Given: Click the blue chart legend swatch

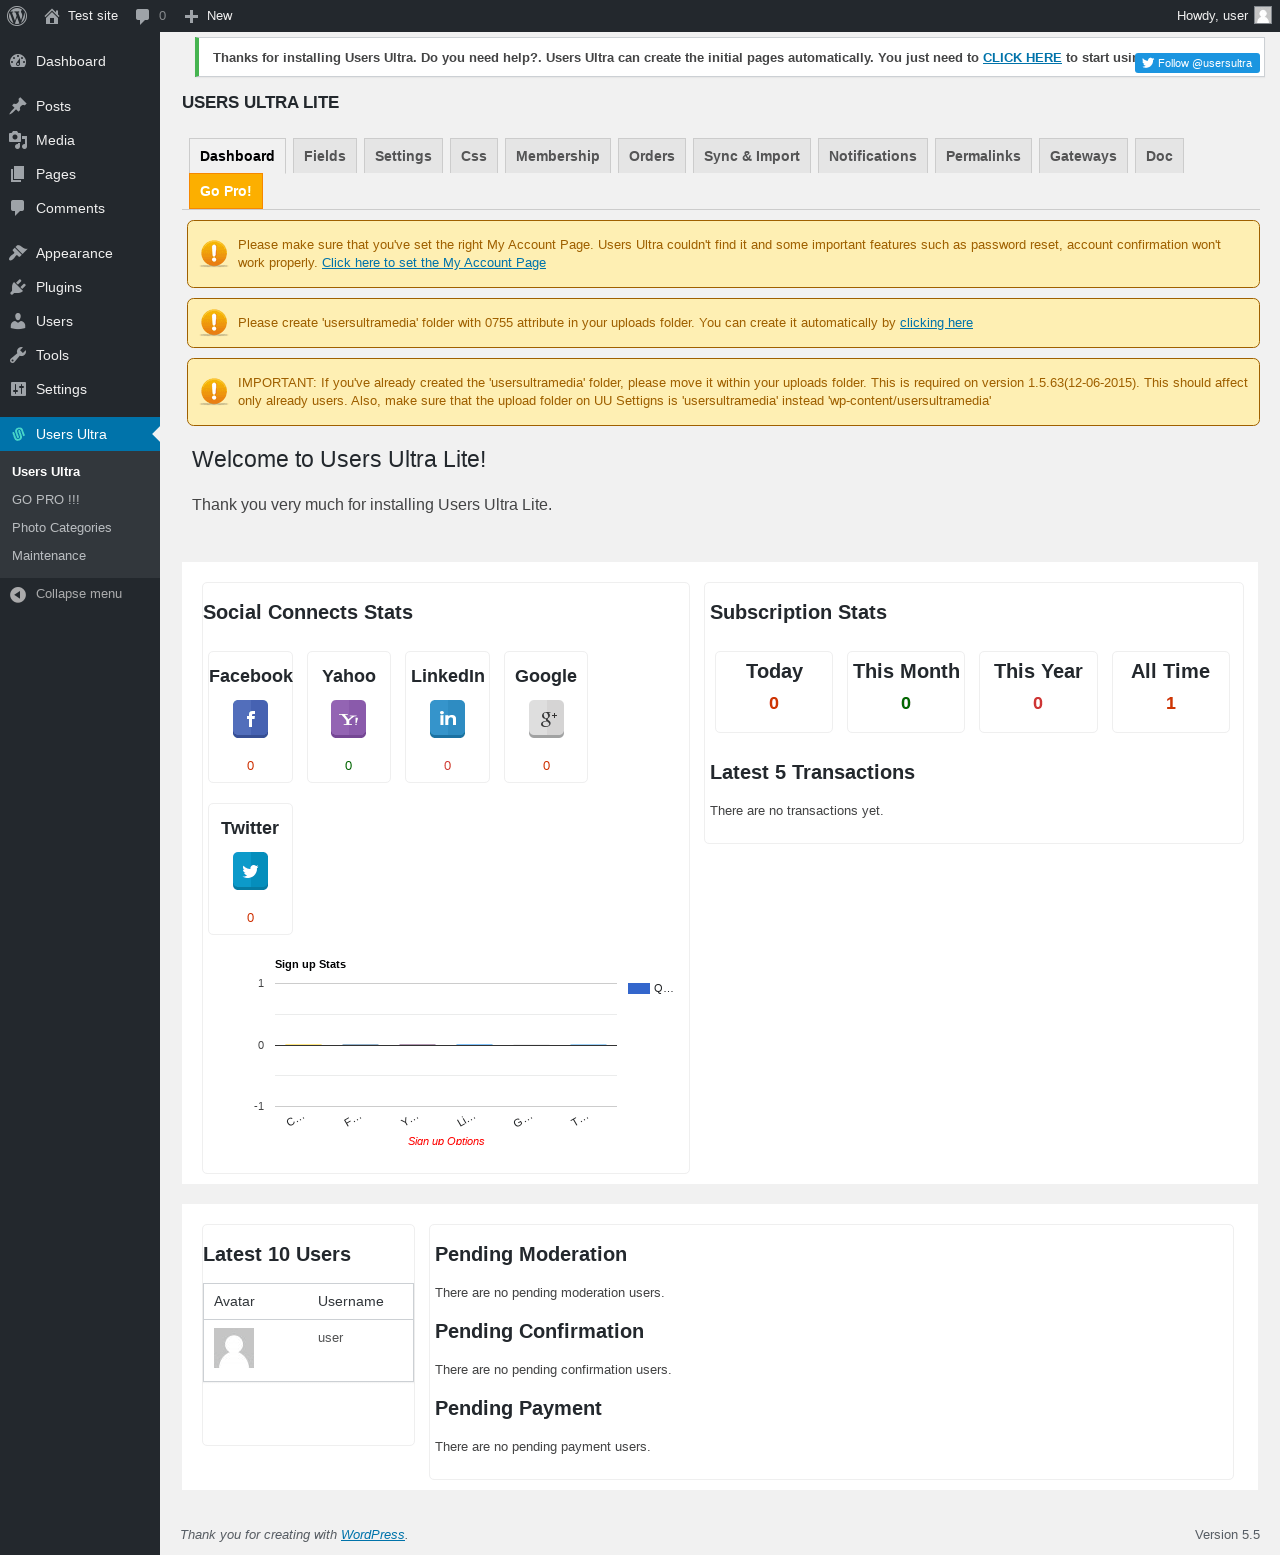Looking at the screenshot, I should tap(639, 989).
